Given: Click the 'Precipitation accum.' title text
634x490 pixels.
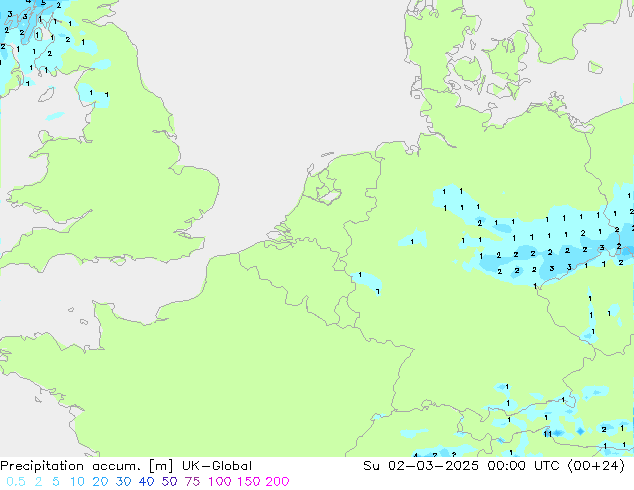Looking at the screenshot, I should pos(70,466).
